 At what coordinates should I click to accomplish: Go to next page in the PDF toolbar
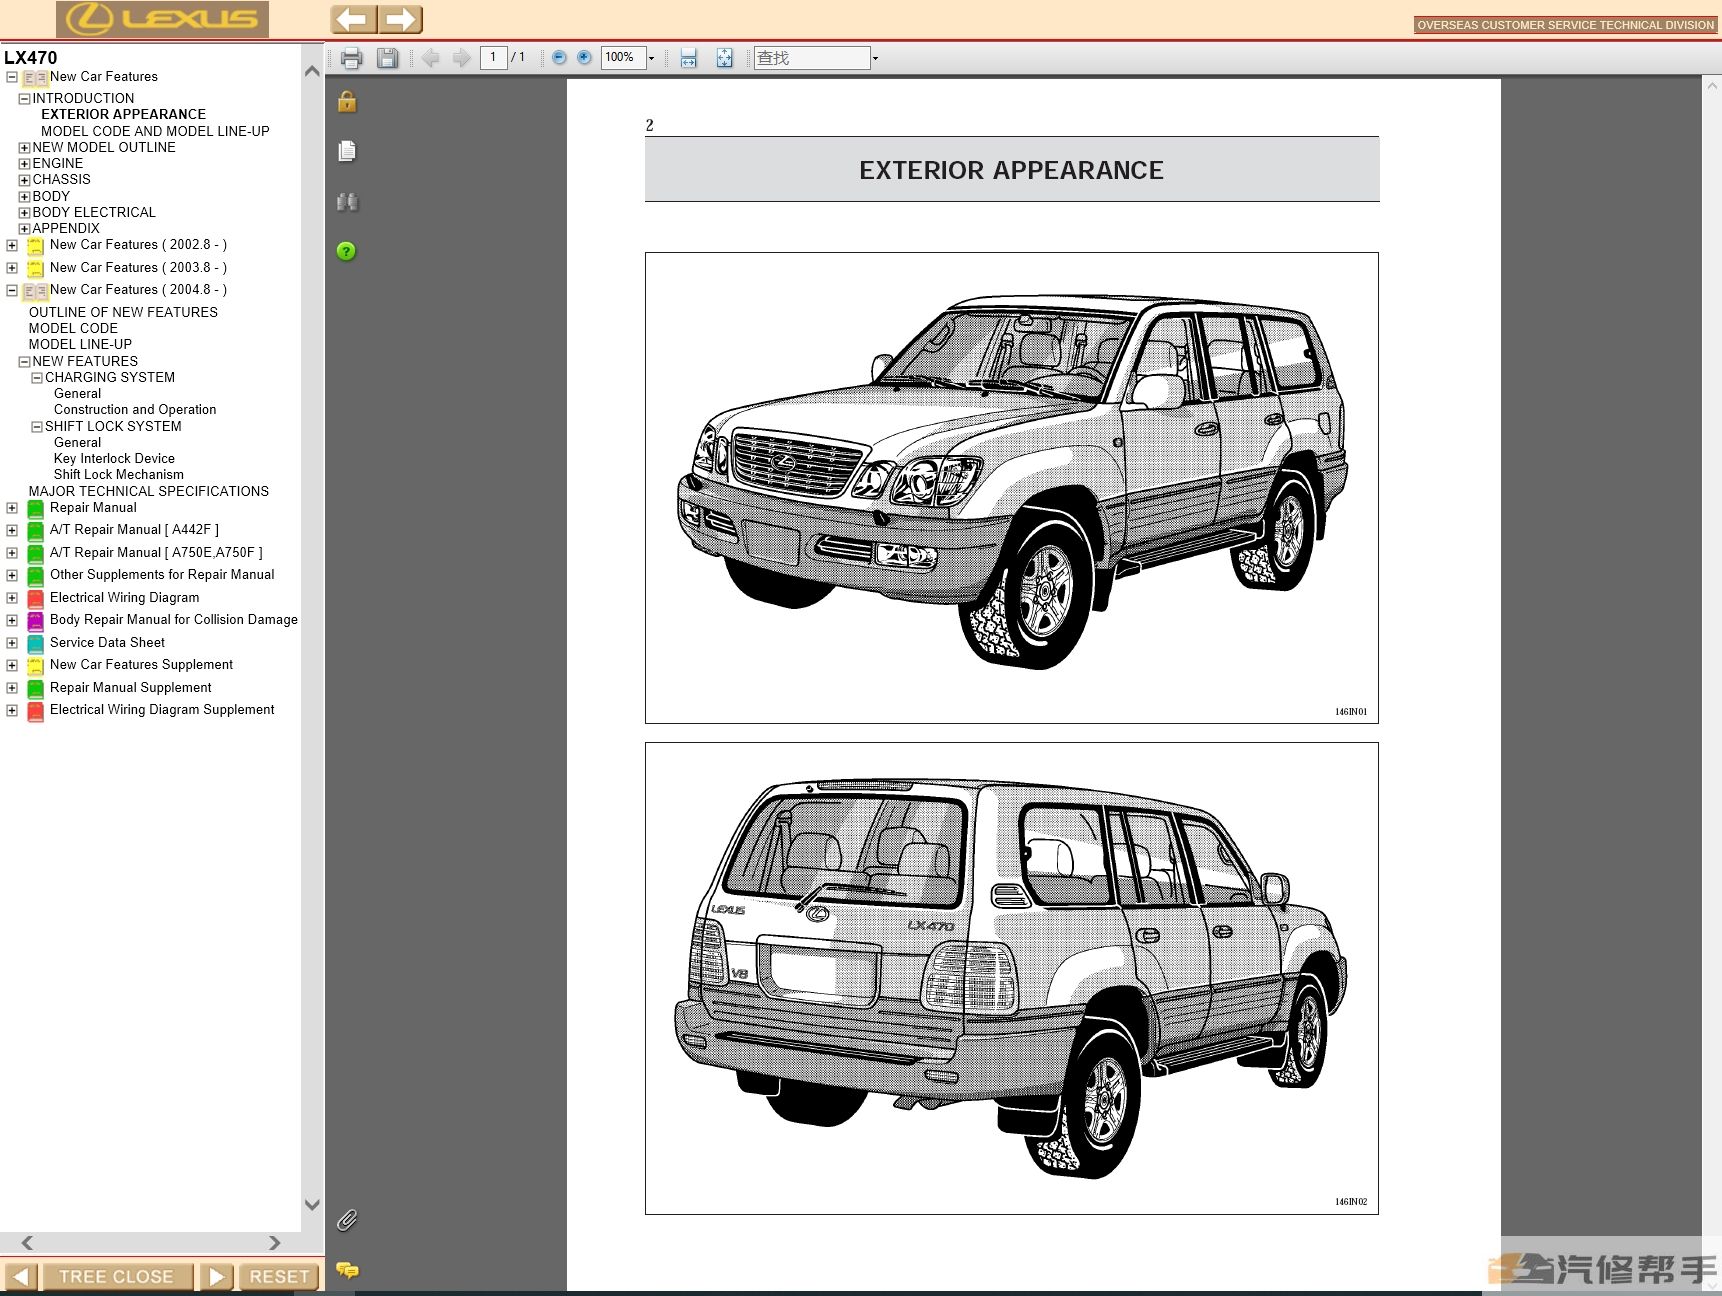coord(461,58)
